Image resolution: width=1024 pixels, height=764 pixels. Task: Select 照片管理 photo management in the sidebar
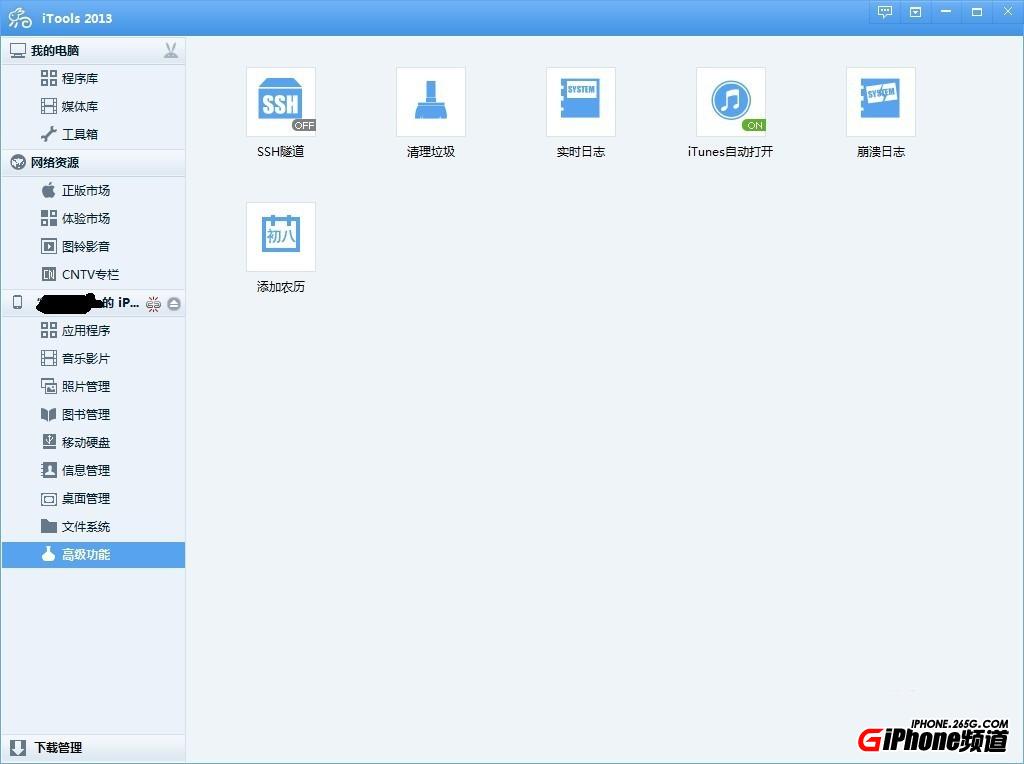click(x=85, y=386)
